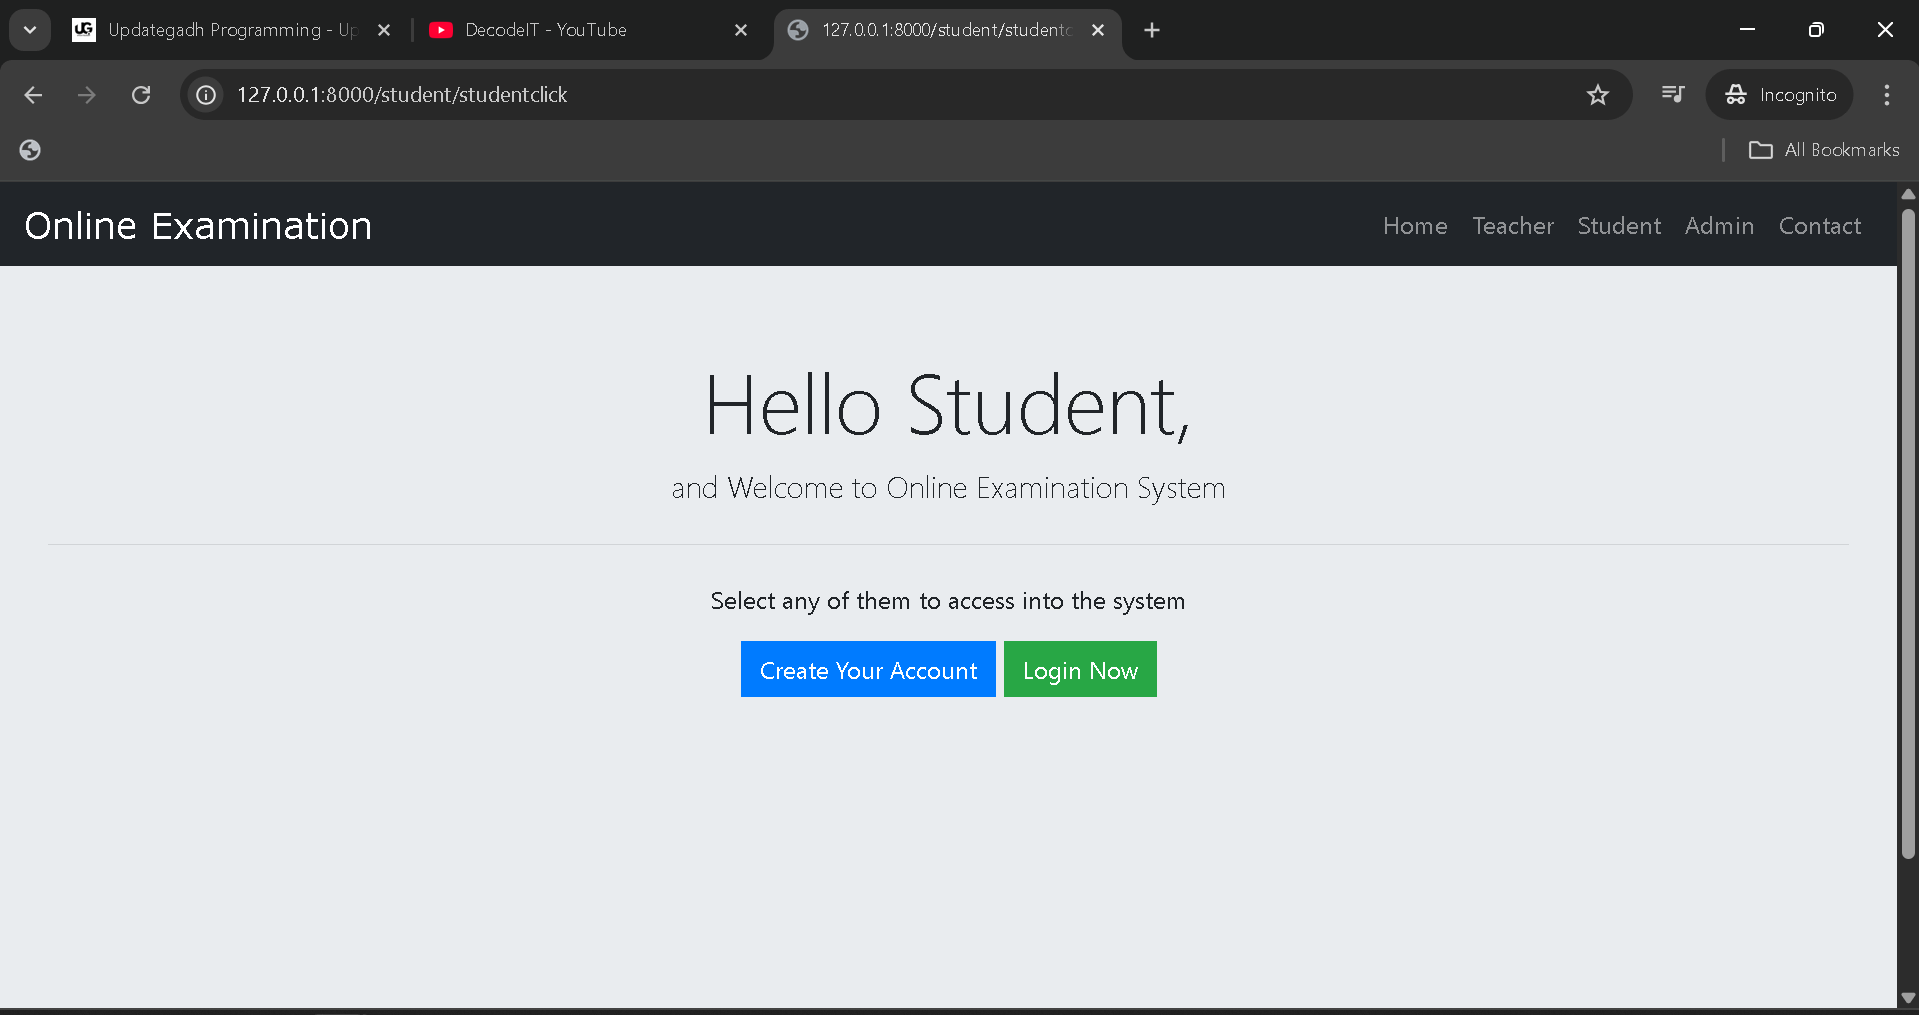Open the media controls playlist icon

click(1671, 94)
